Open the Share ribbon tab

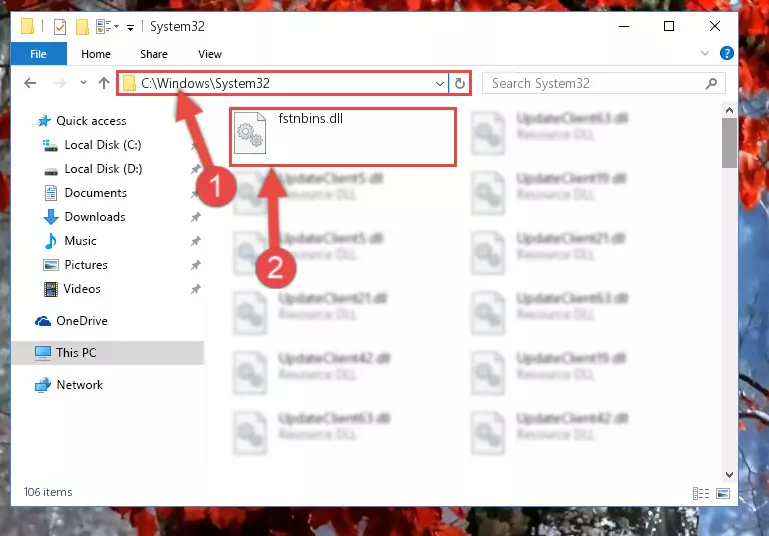pos(154,54)
